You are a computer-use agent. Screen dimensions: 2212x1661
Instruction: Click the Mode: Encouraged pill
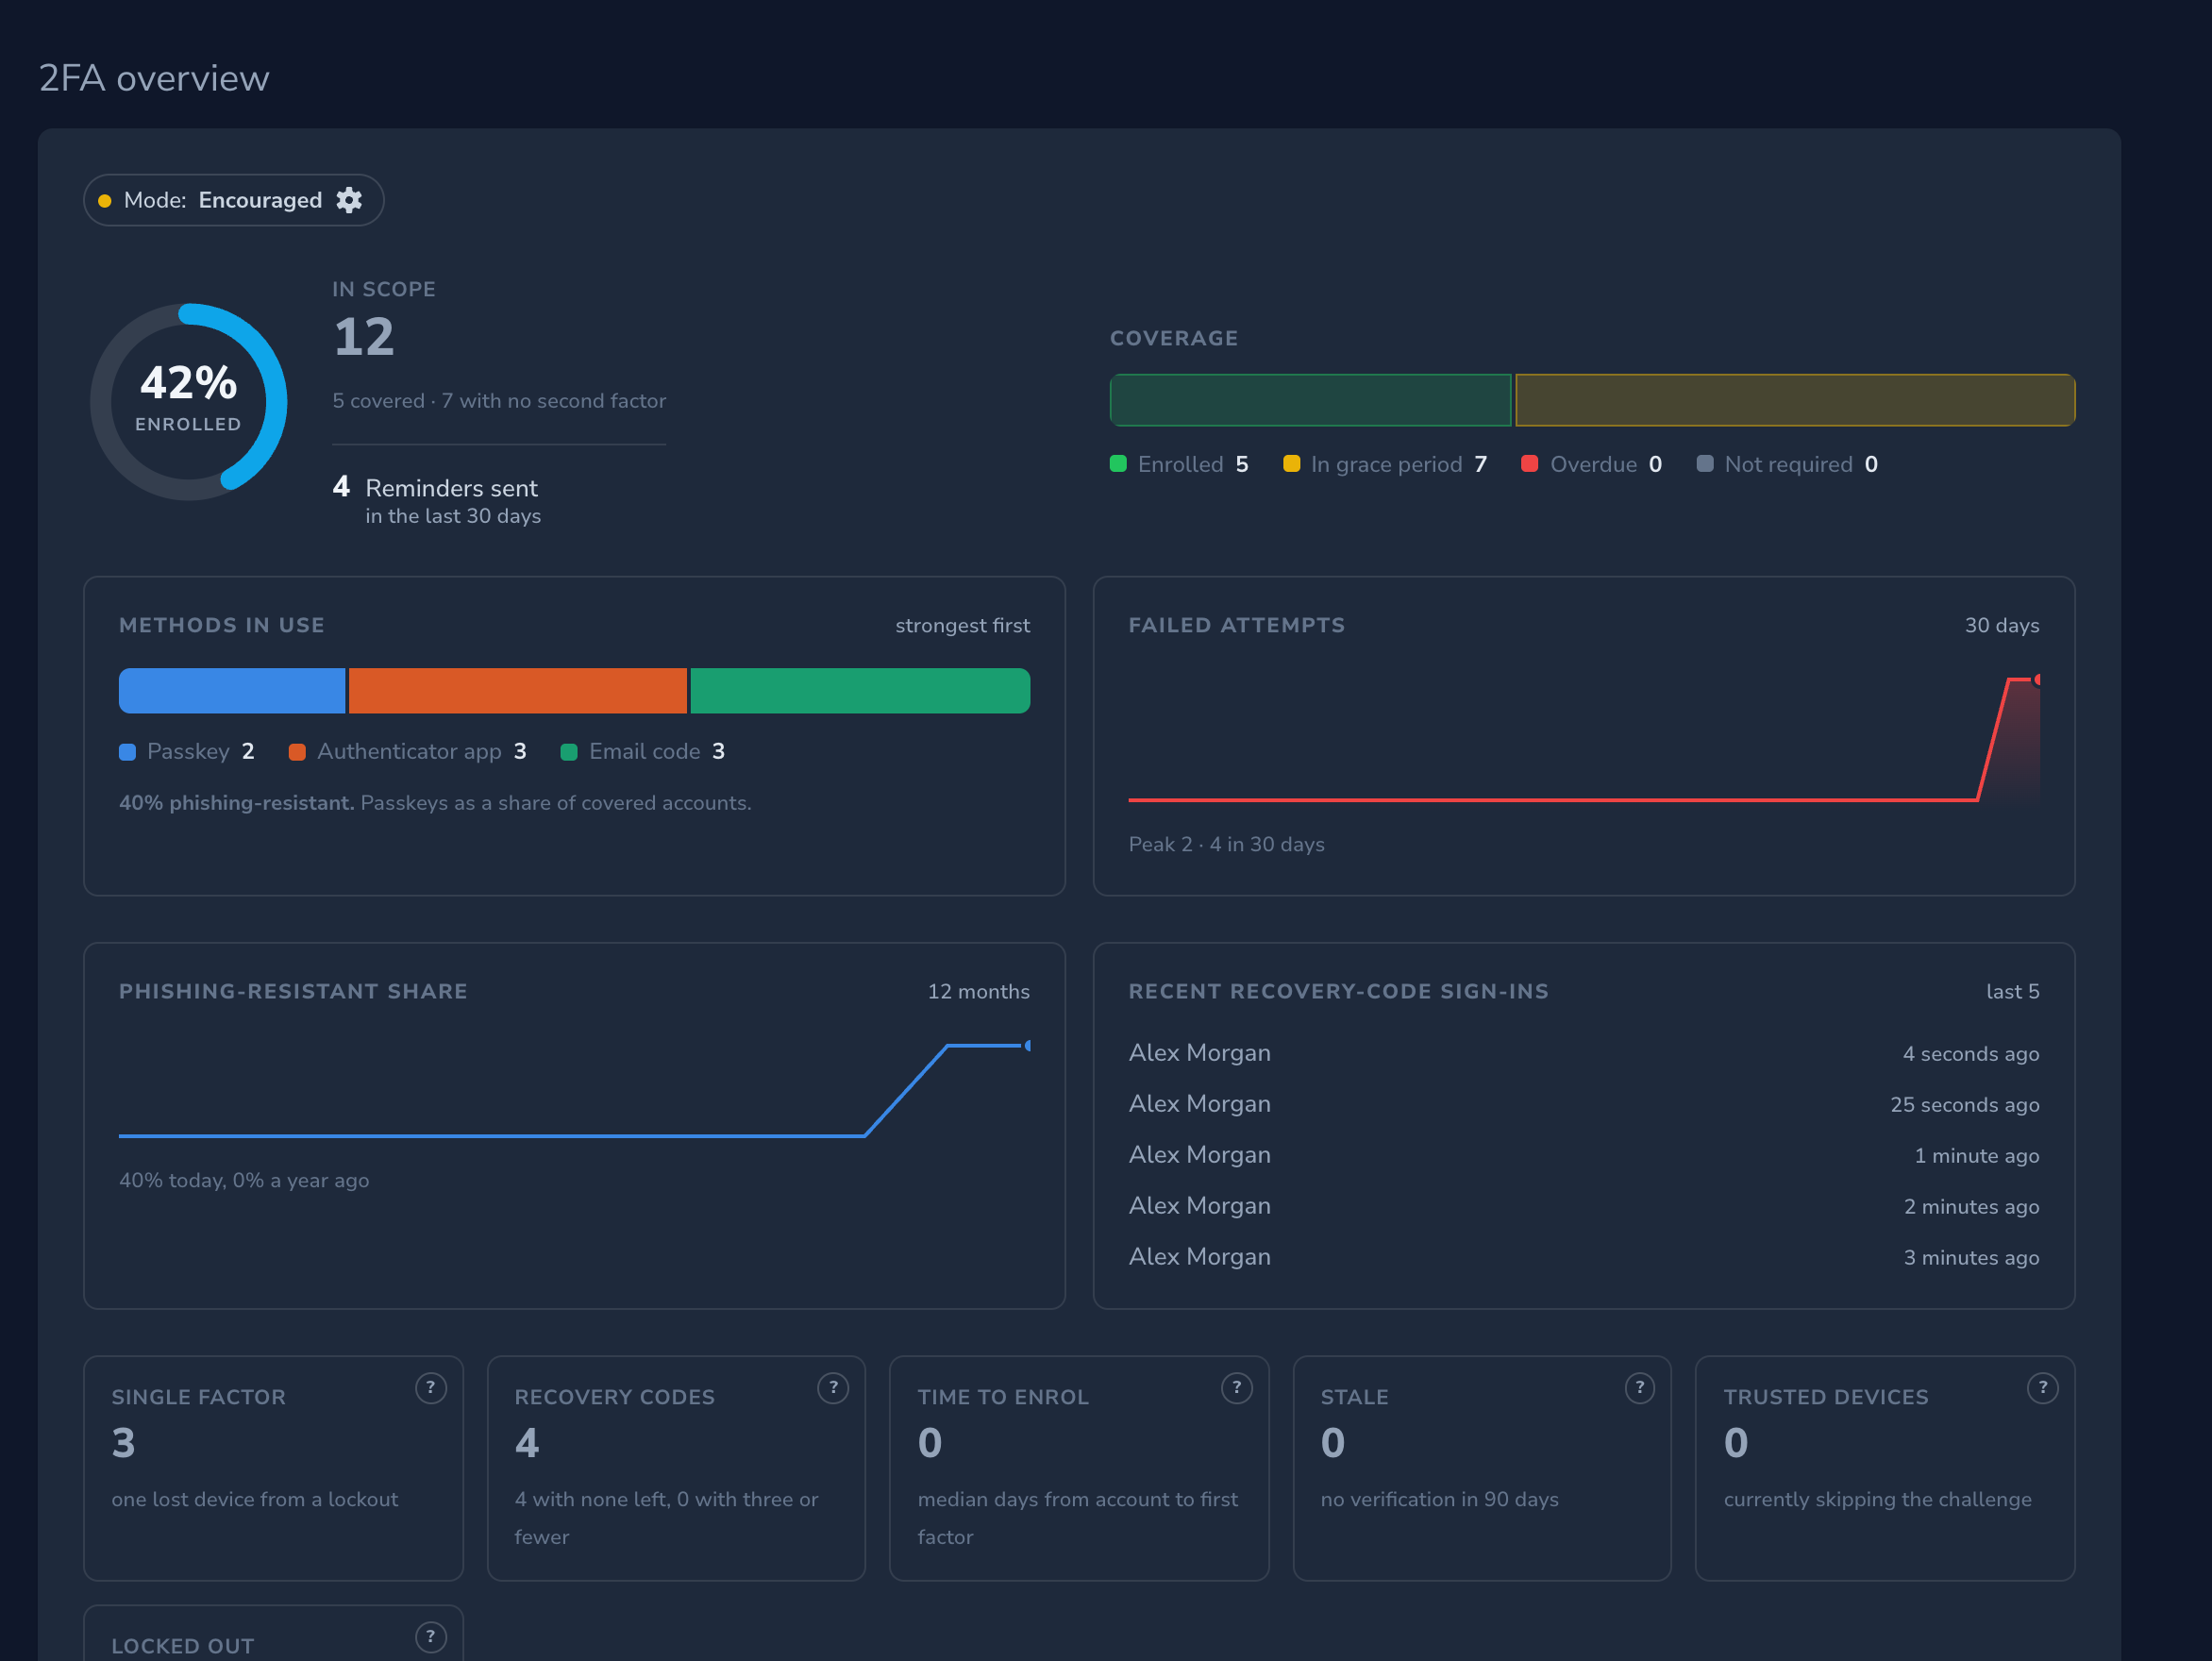[234, 200]
